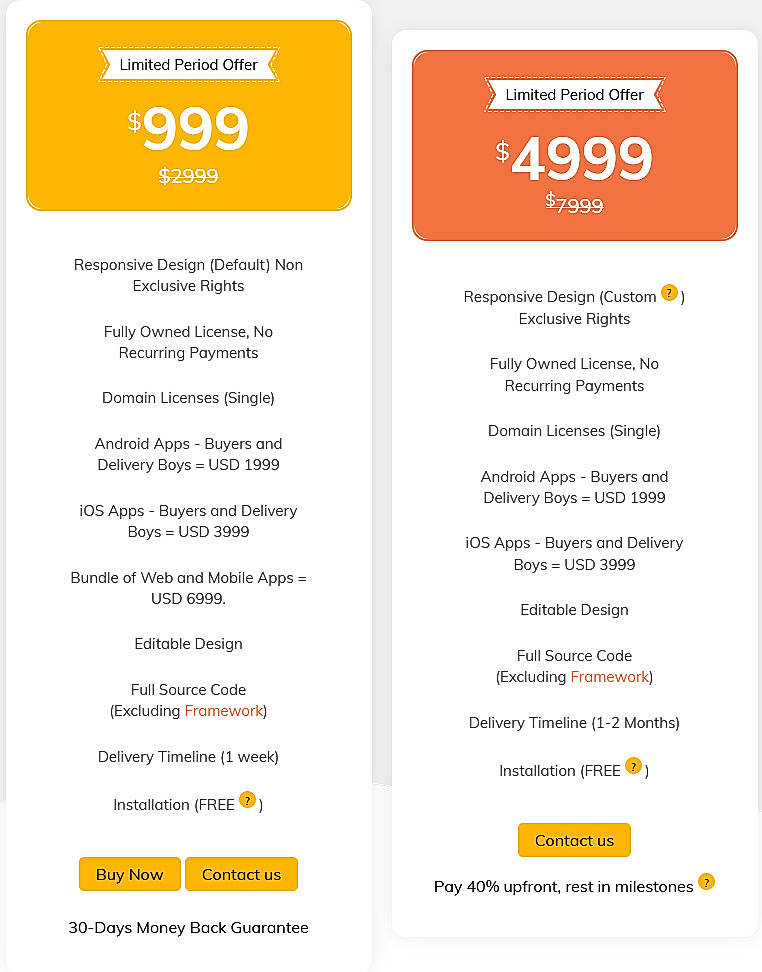Select the orange $4999 pricing card header

574,144
